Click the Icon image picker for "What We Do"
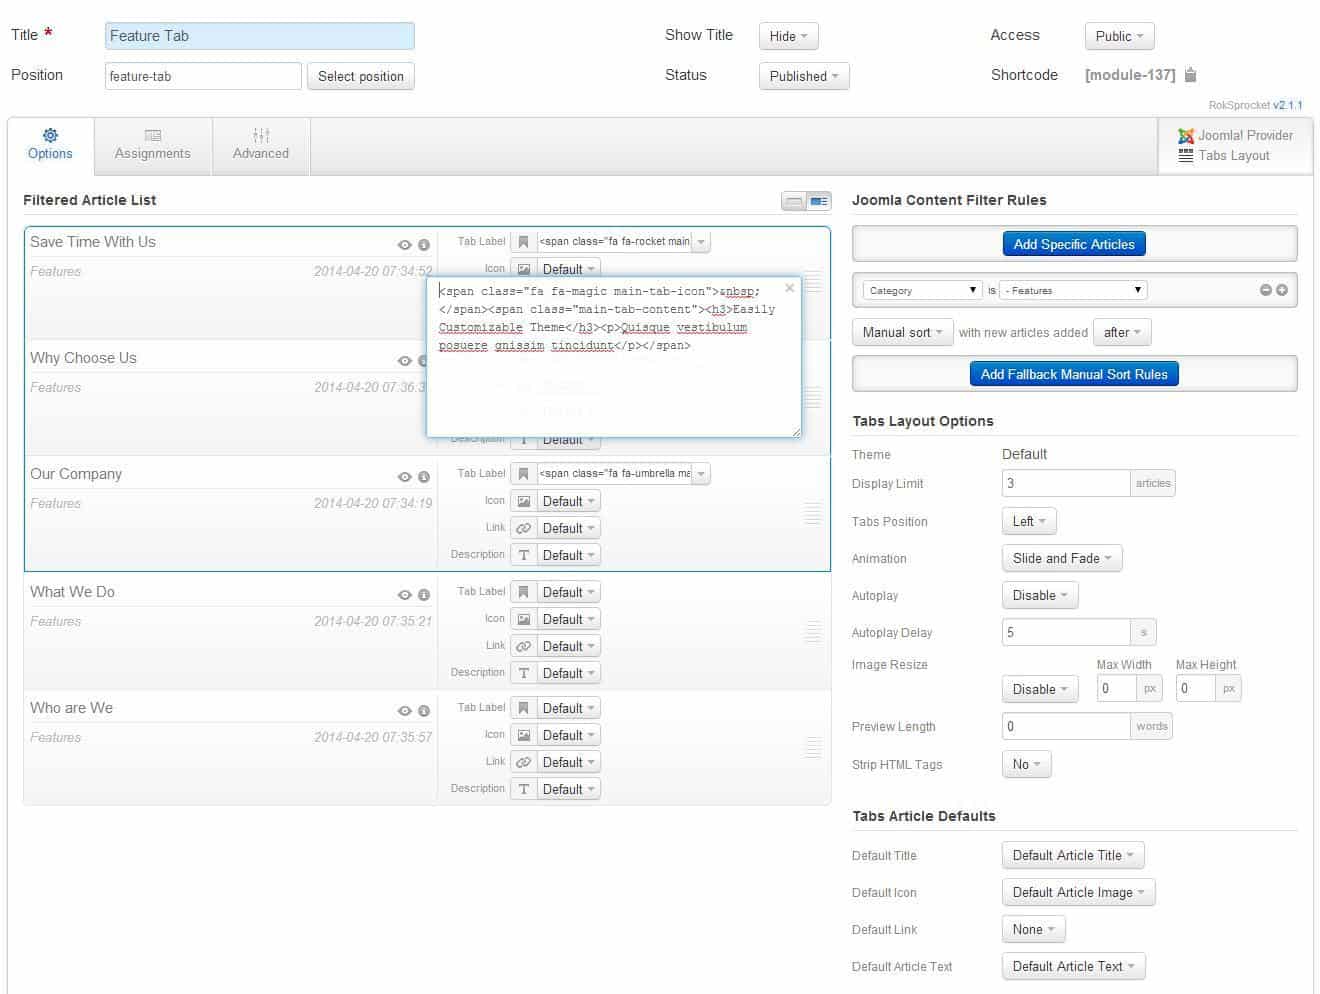Image resolution: width=1320 pixels, height=994 pixels. (x=522, y=618)
